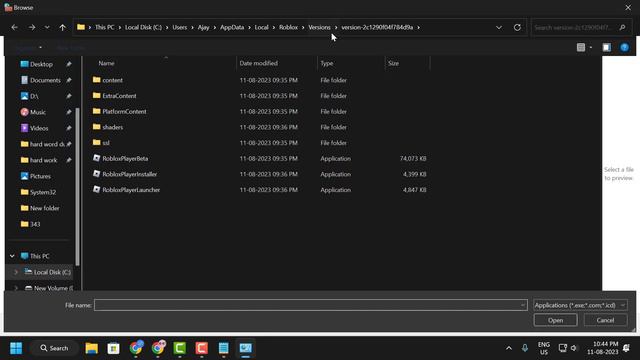Expand address bar history dropdown

499,27
